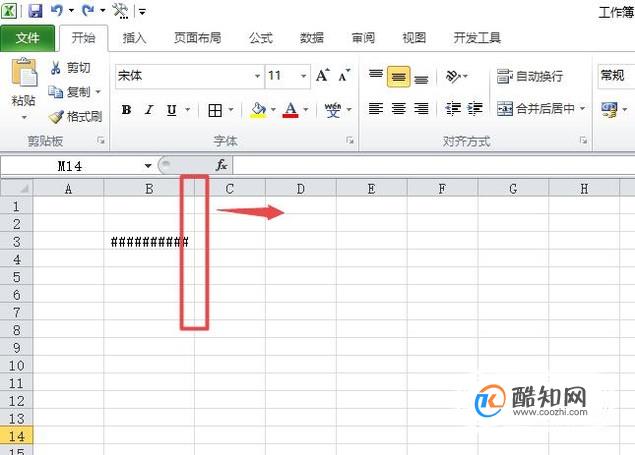
Task: Open the Name Box dropdown arrow
Action: [x=148, y=166]
